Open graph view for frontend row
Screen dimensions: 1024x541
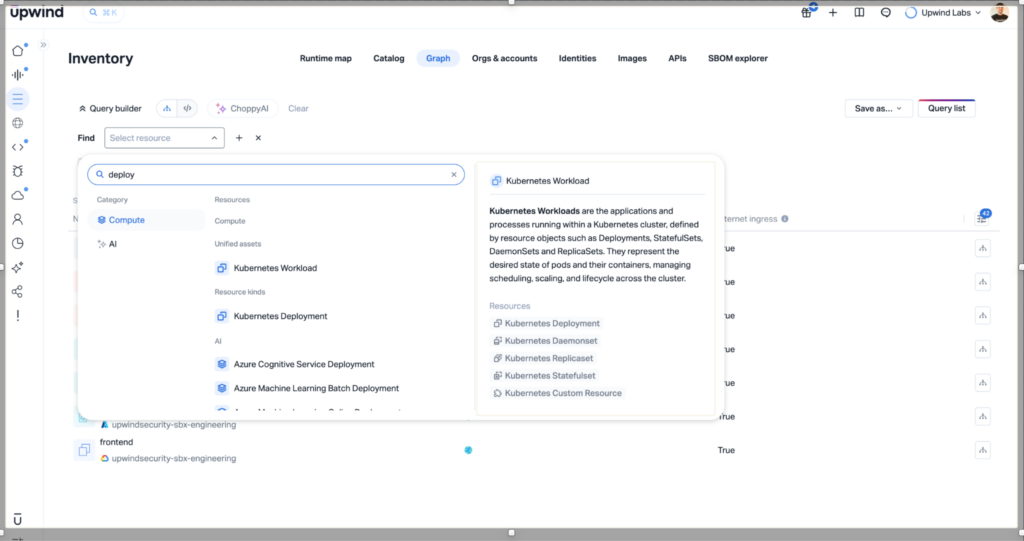983,450
